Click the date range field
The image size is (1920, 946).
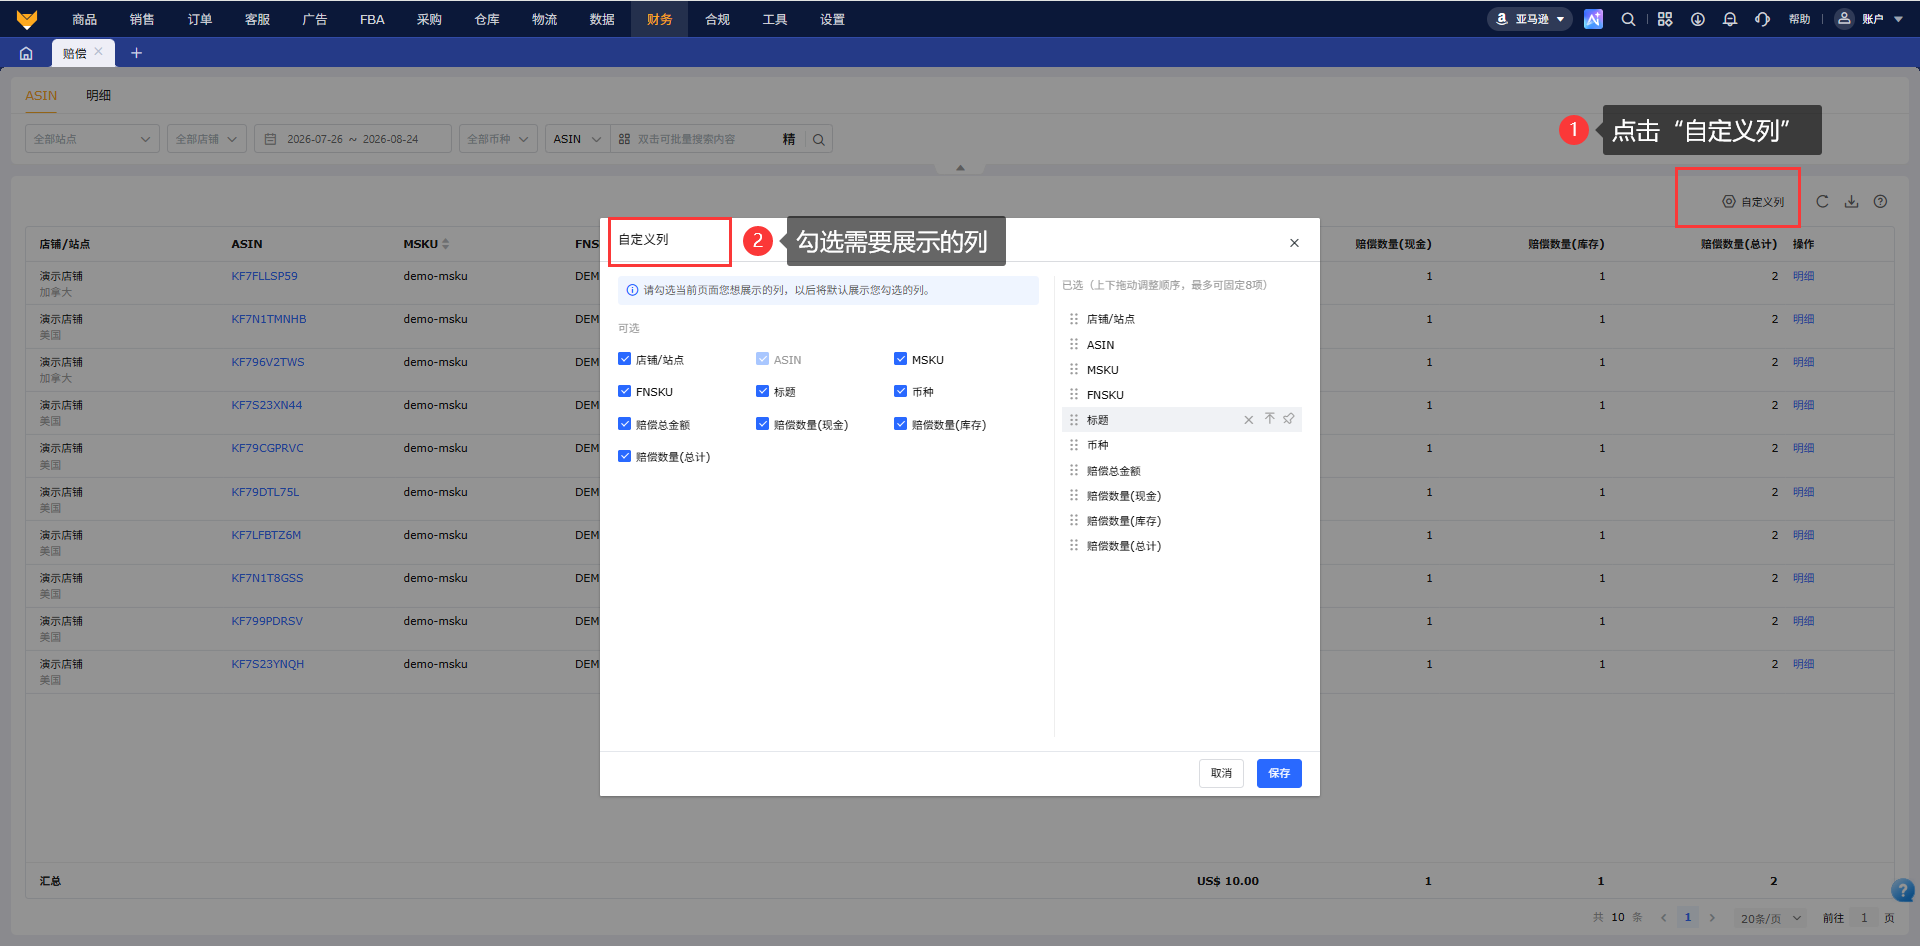click(x=353, y=139)
